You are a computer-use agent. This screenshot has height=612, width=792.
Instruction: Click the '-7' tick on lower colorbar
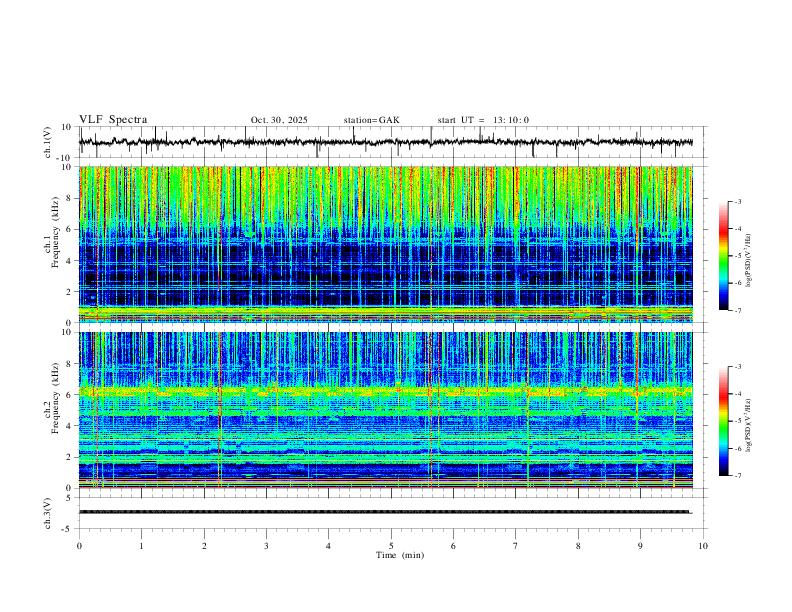click(738, 476)
